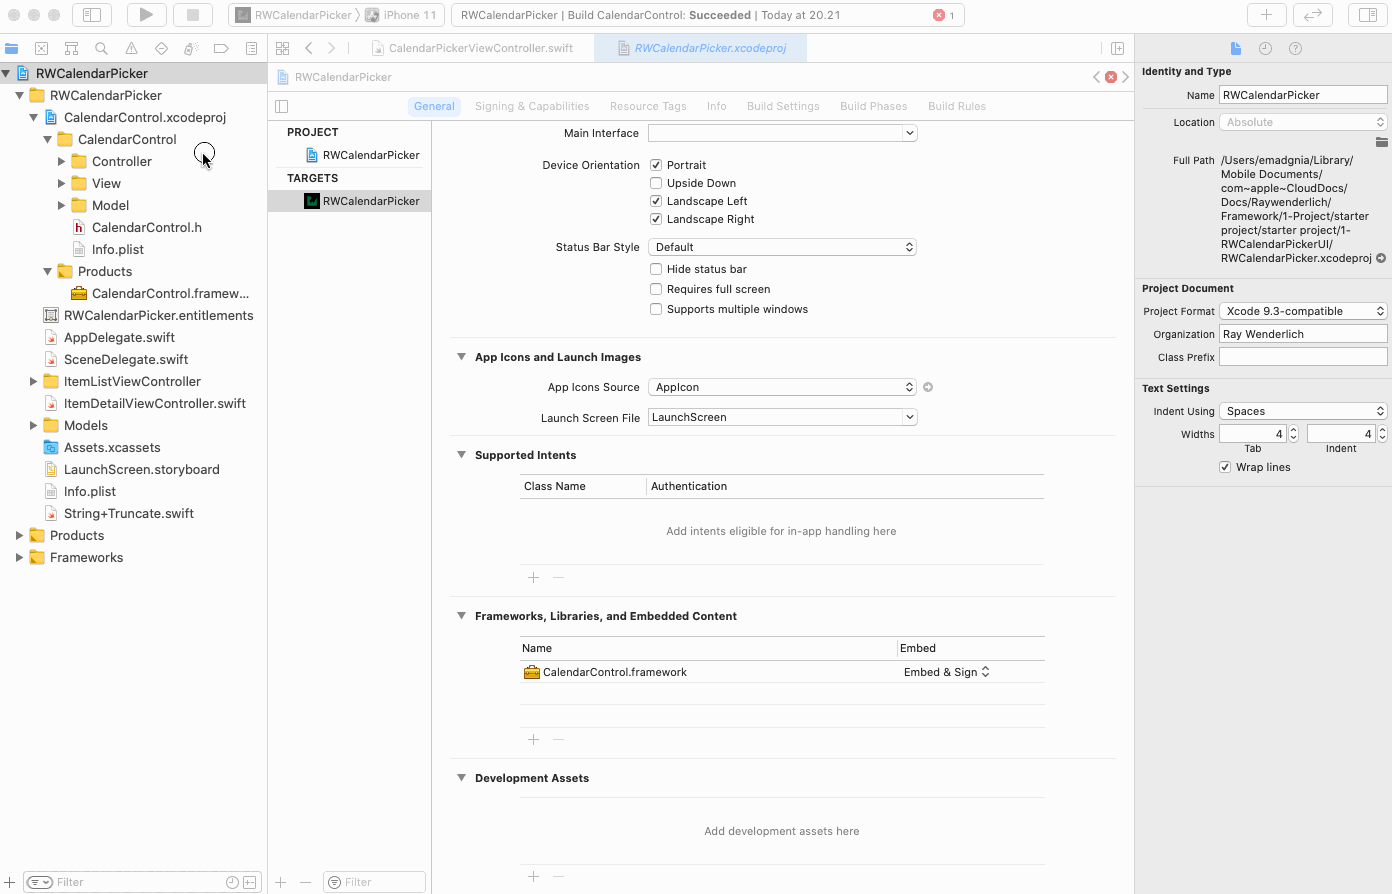The width and height of the screenshot is (1392, 894).
Task: Open Status Bar Style dropdown
Action: coord(782,247)
